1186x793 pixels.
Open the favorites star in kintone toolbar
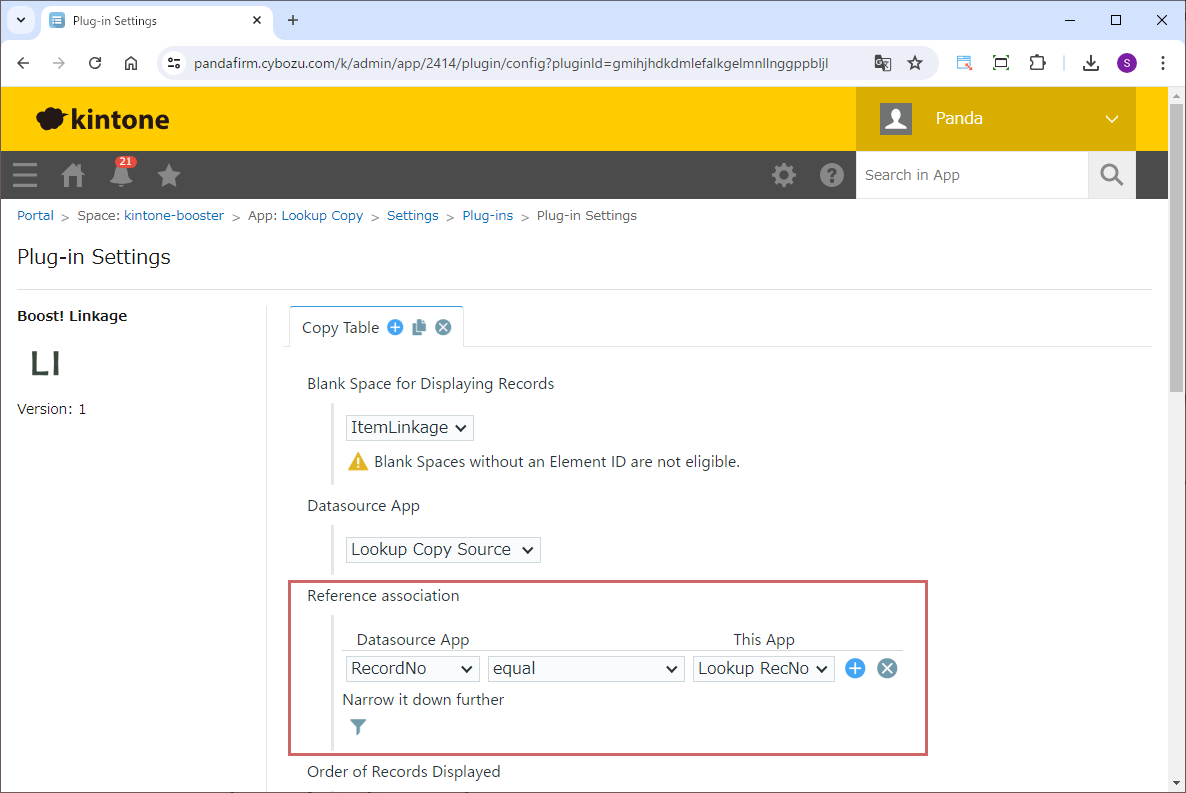coord(169,176)
